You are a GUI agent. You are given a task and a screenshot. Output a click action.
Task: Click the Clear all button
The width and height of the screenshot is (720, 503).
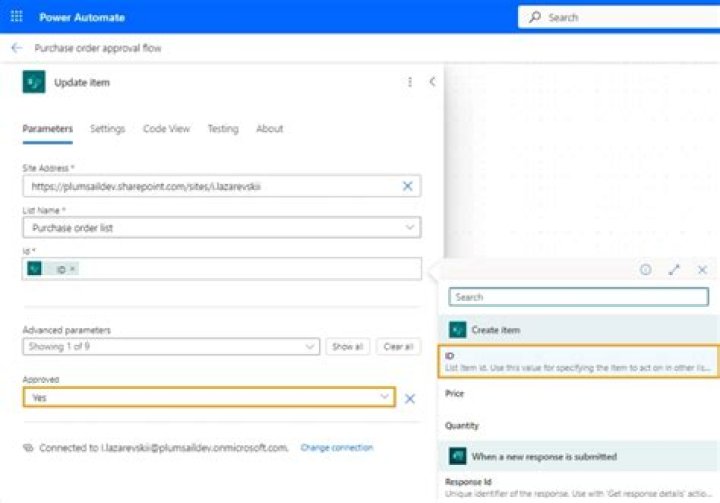398,346
